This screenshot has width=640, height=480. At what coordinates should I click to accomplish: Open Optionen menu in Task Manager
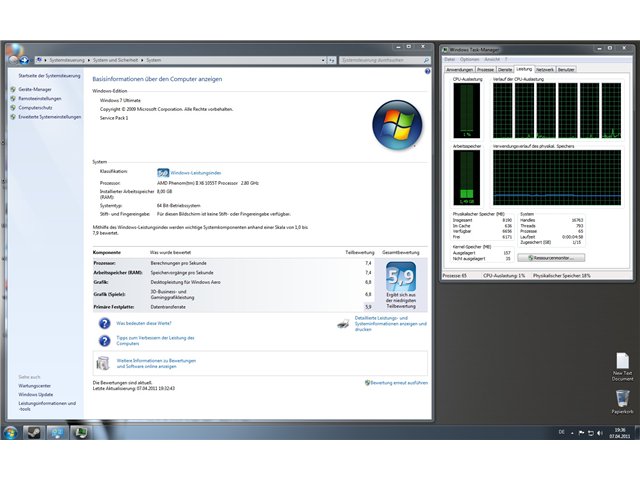pos(469,59)
